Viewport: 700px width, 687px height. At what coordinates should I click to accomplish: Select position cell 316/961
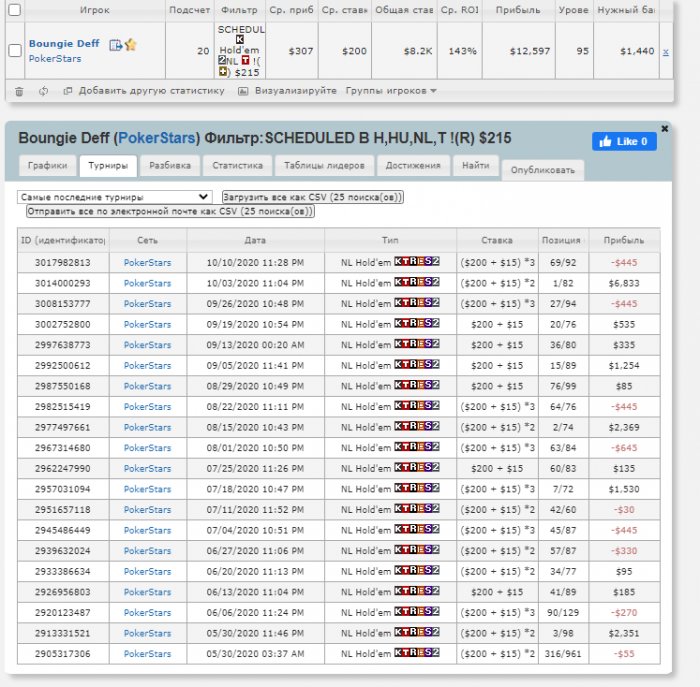click(563, 654)
